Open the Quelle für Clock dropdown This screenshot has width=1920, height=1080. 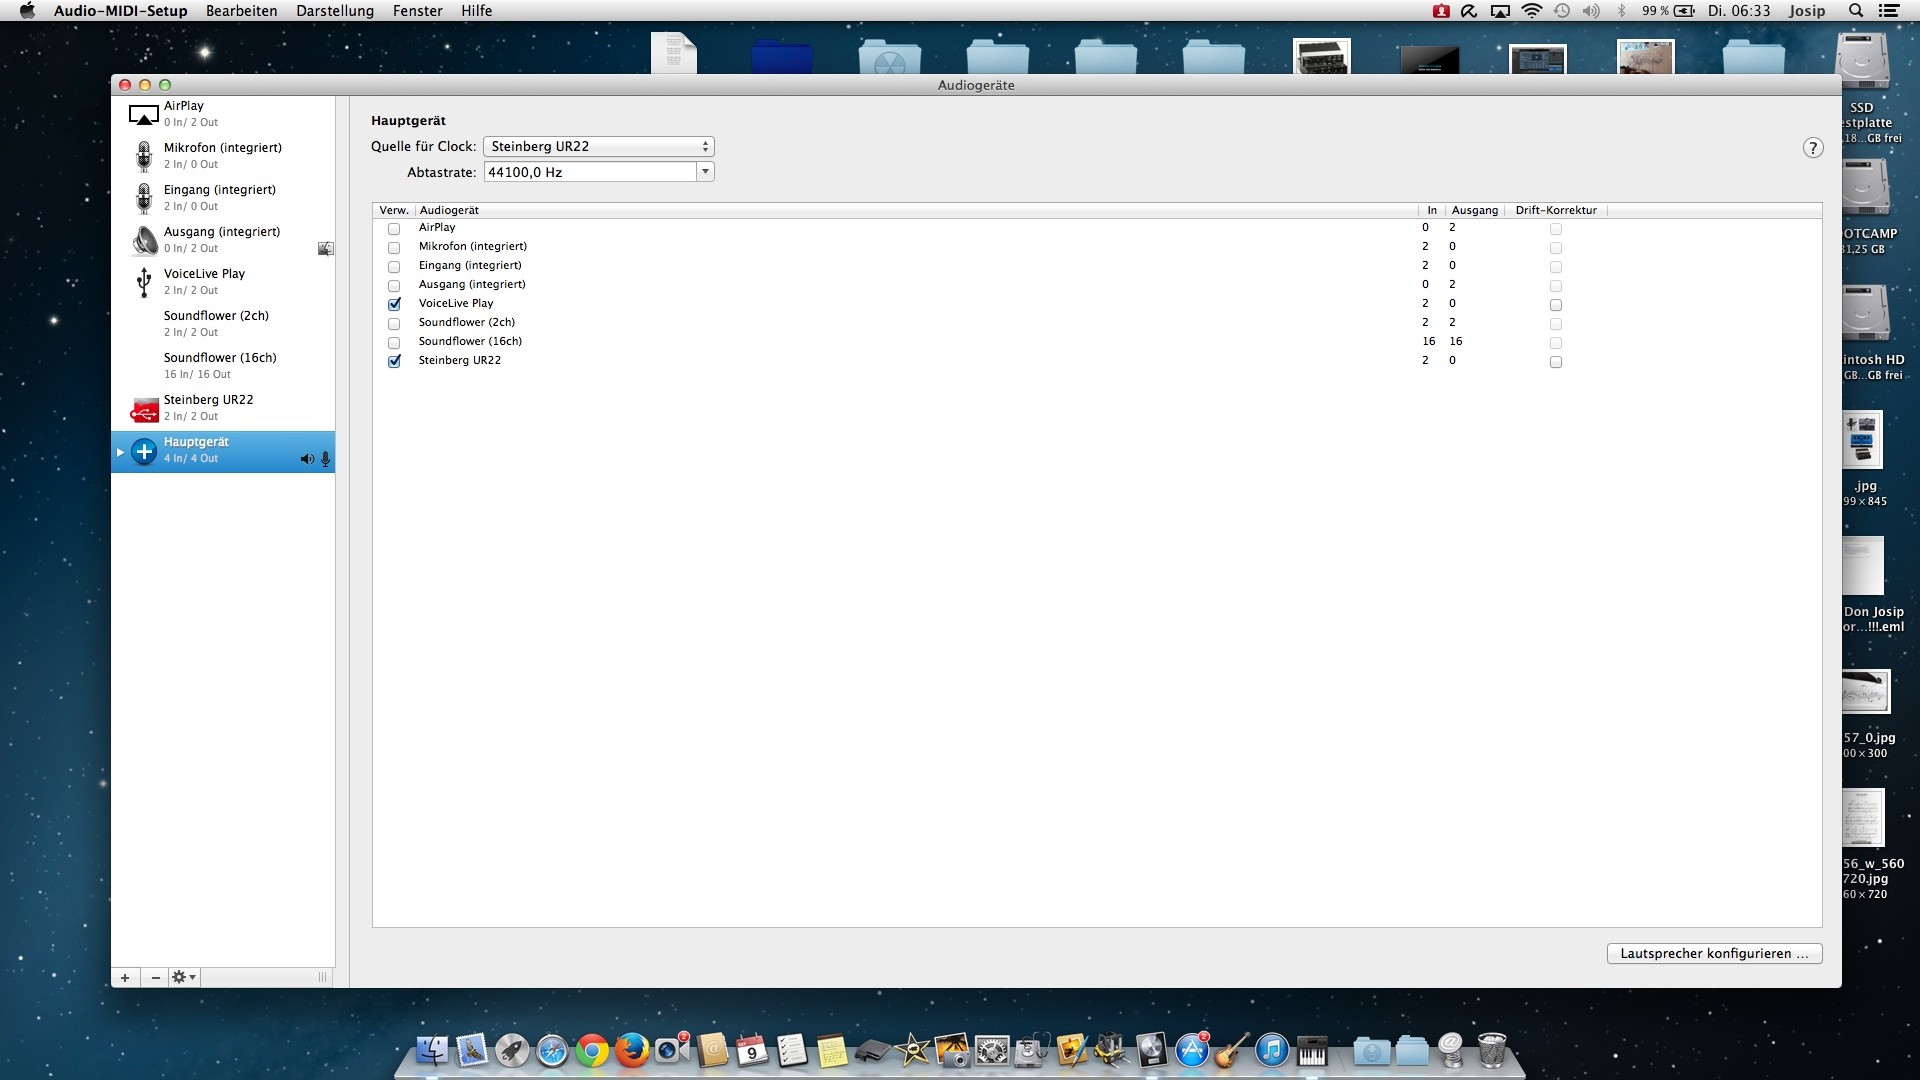point(598,146)
